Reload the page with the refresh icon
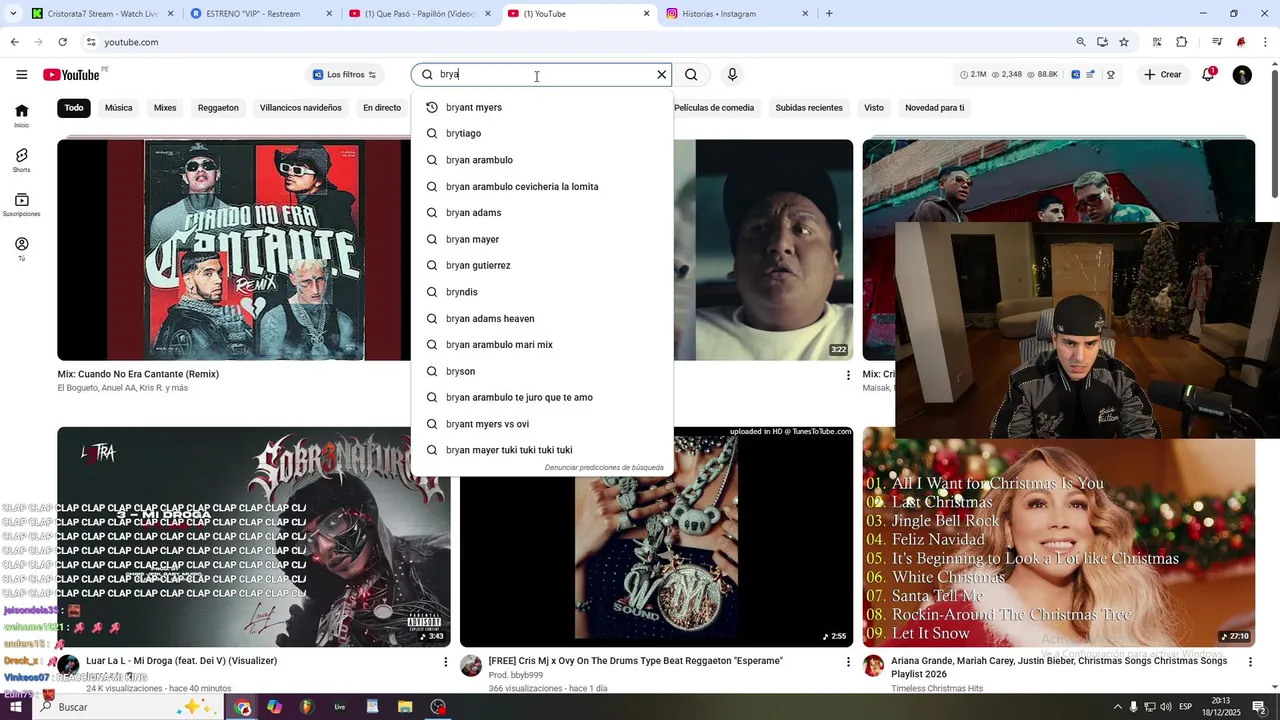Screen dimensions: 1280x720 [x=62, y=42]
